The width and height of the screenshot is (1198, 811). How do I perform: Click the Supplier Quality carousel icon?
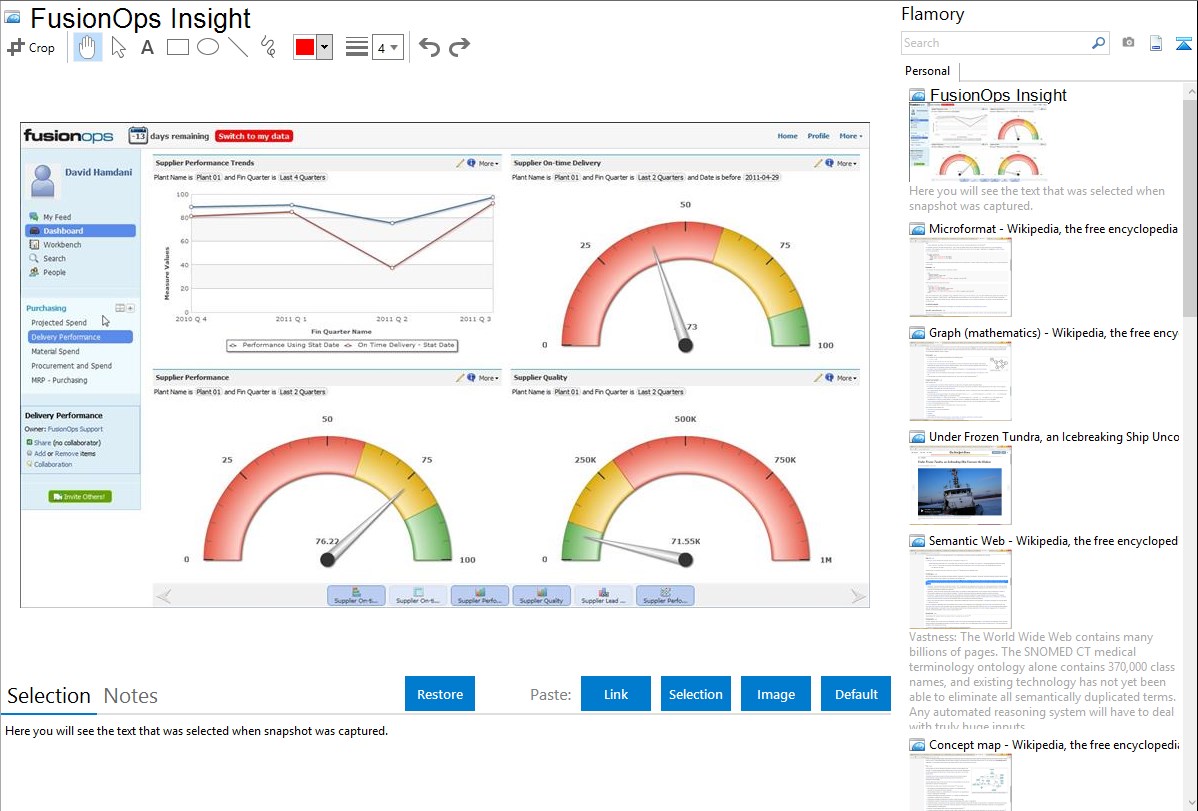click(x=542, y=595)
